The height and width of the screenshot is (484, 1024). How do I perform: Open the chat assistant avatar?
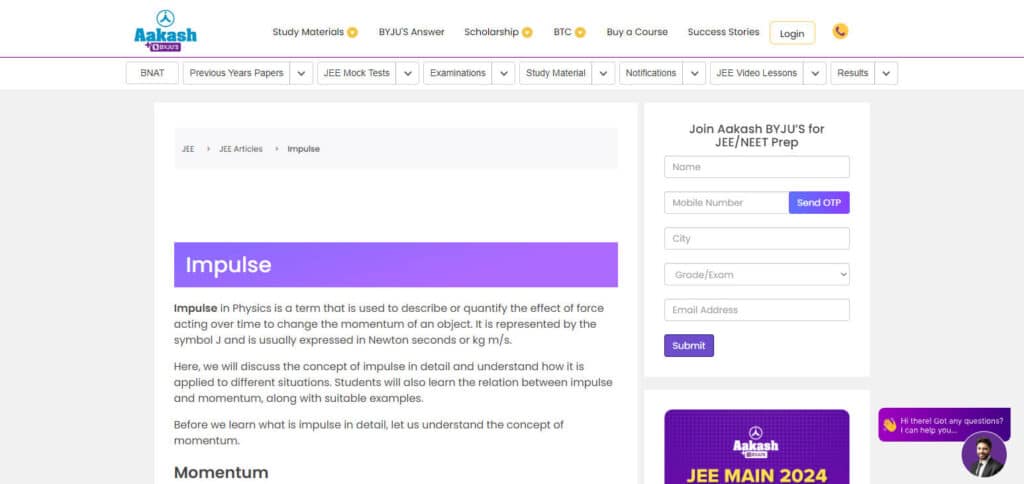[984, 455]
